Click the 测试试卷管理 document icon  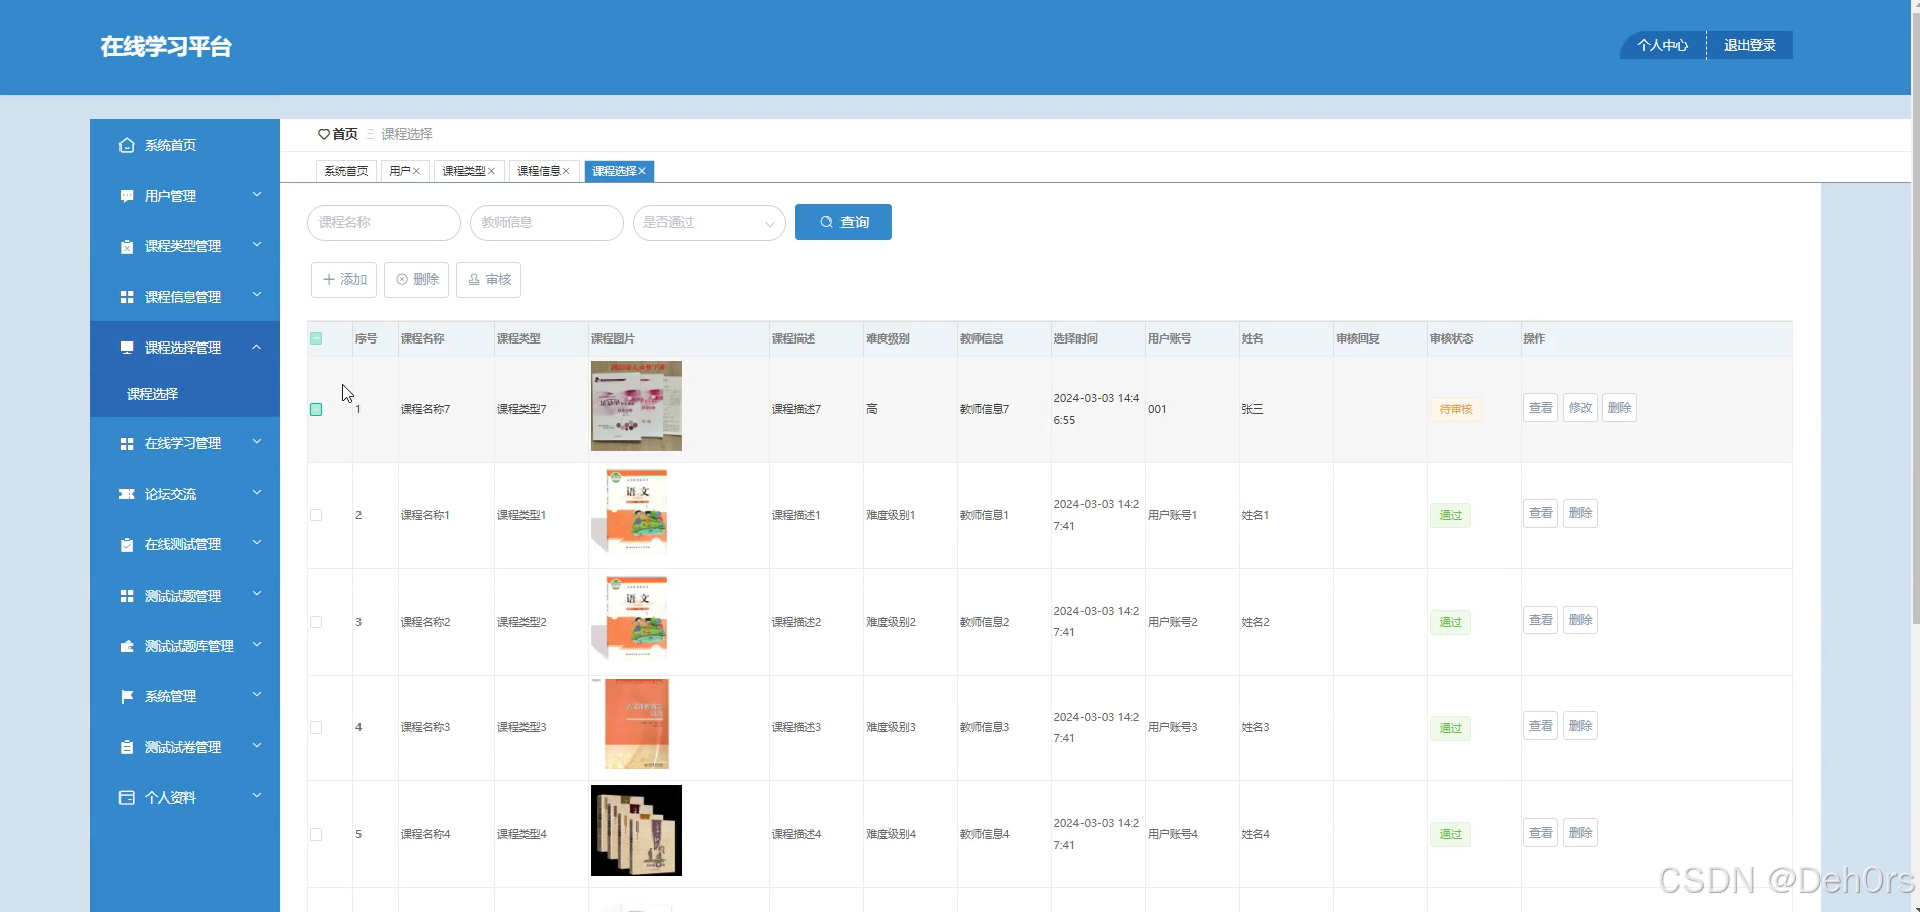(126, 747)
